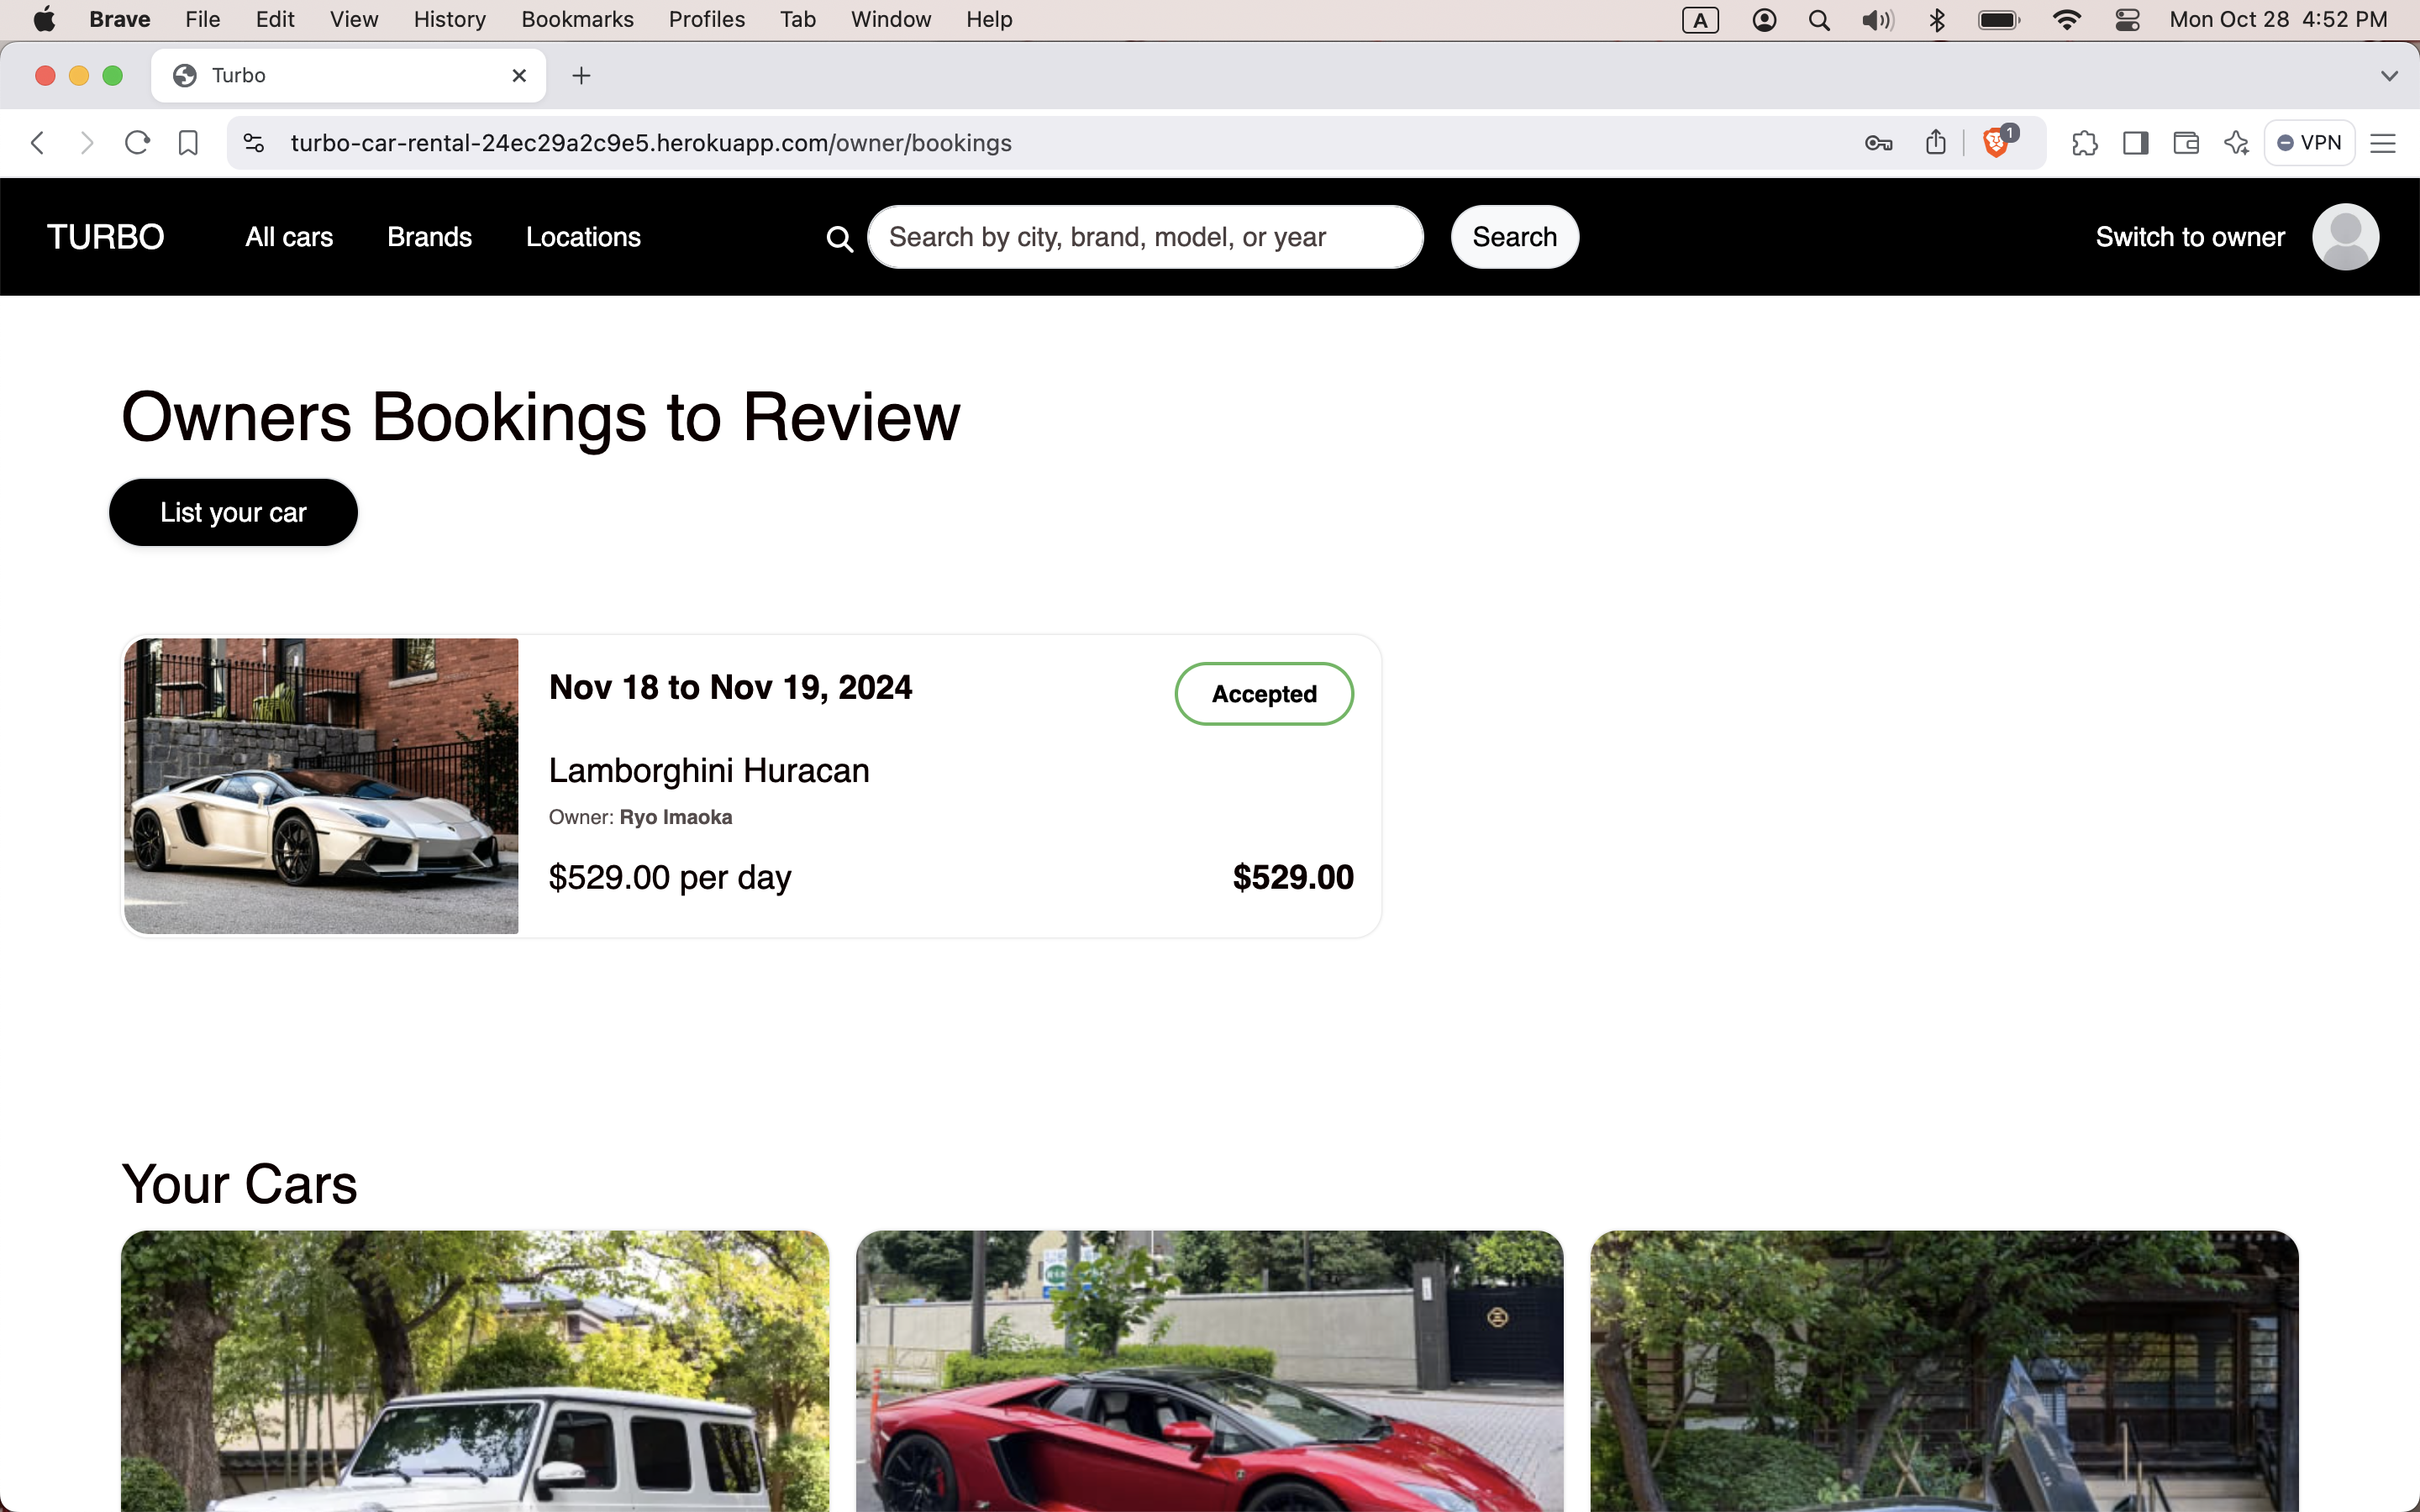Open the Lamborghini Huracan booking photo

pyautogui.click(x=321, y=786)
